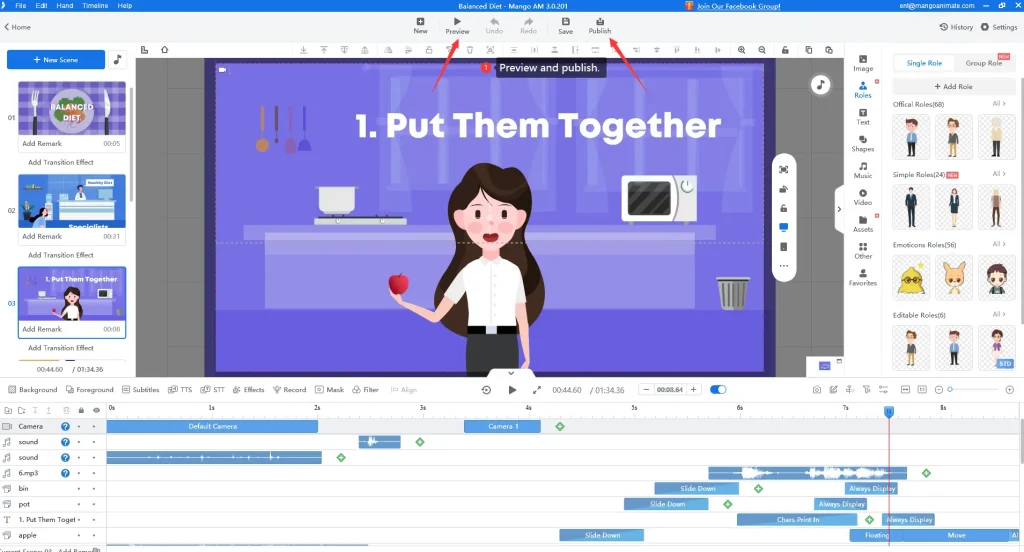Open the Timeline menu
The width and height of the screenshot is (1024, 552).
coord(95,6)
